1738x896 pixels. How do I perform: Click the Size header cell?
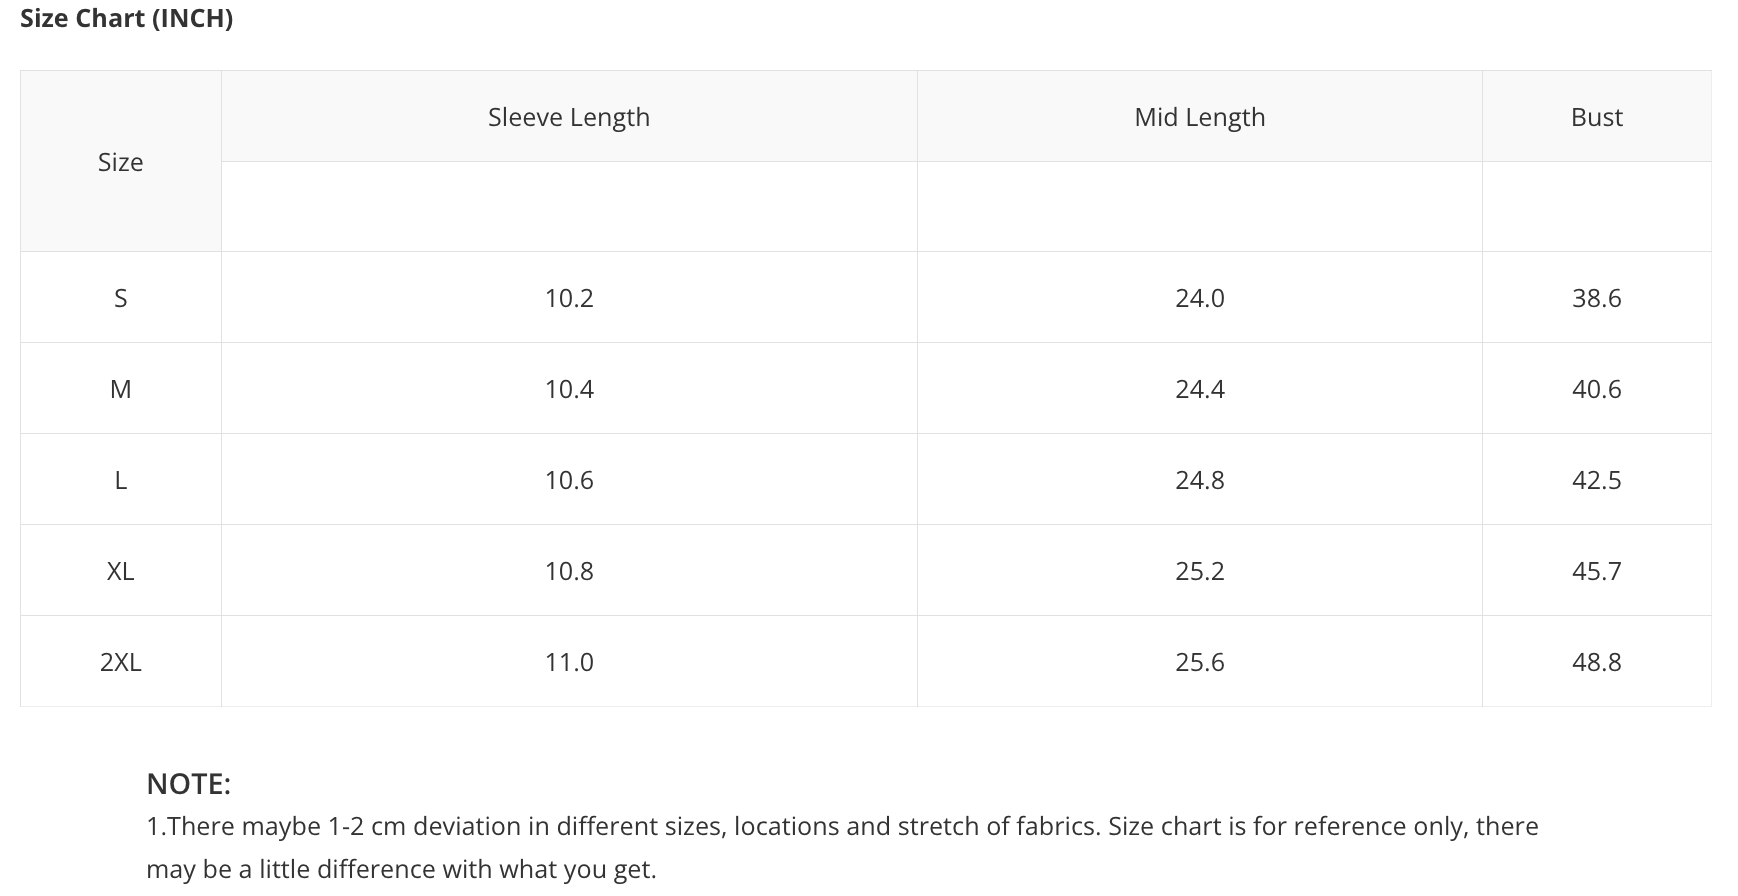click(x=120, y=162)
